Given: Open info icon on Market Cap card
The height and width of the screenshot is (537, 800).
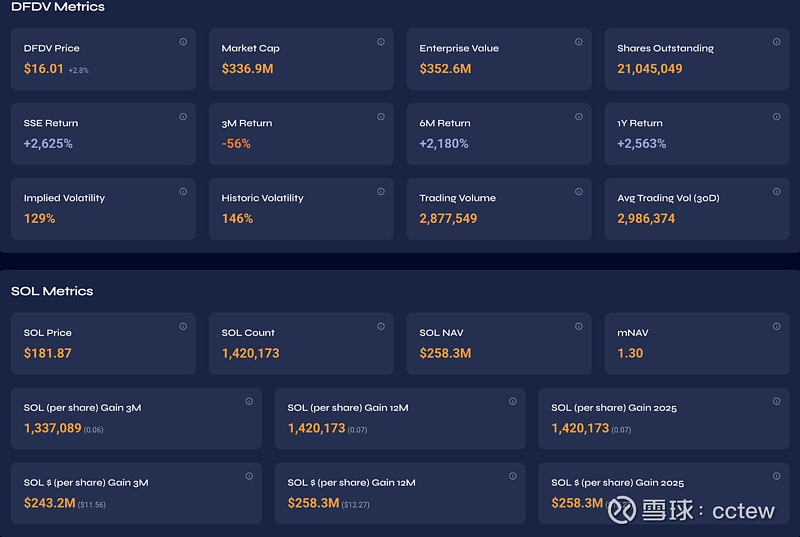Looking at the screenshot, I should click(x=381, y=42).
